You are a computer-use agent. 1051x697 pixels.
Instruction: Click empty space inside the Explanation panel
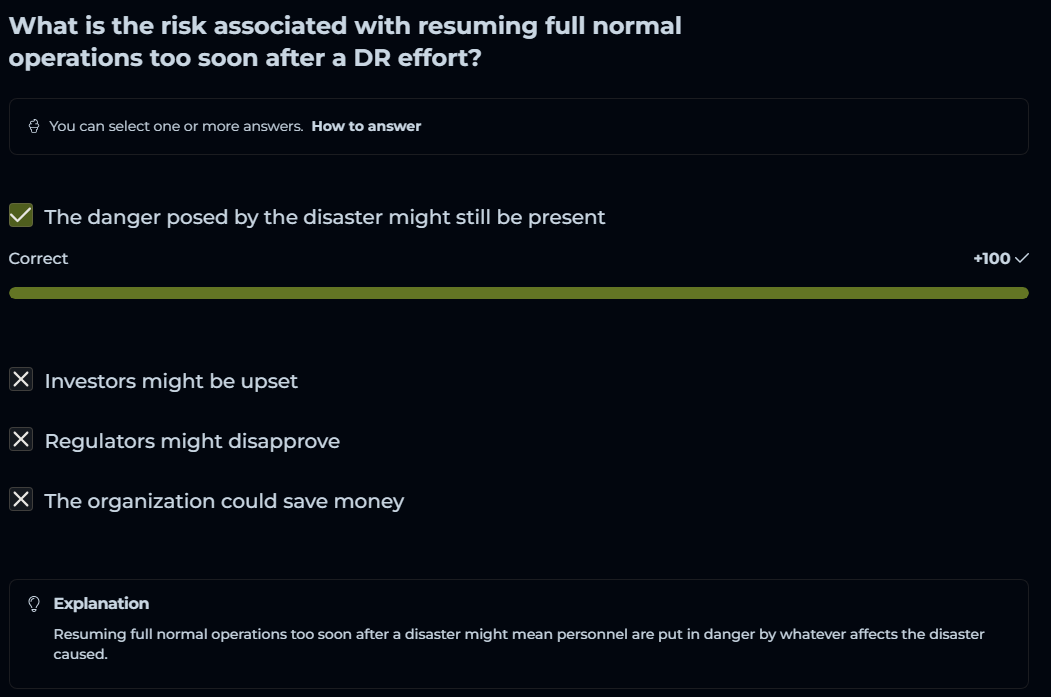pos(700,606)
